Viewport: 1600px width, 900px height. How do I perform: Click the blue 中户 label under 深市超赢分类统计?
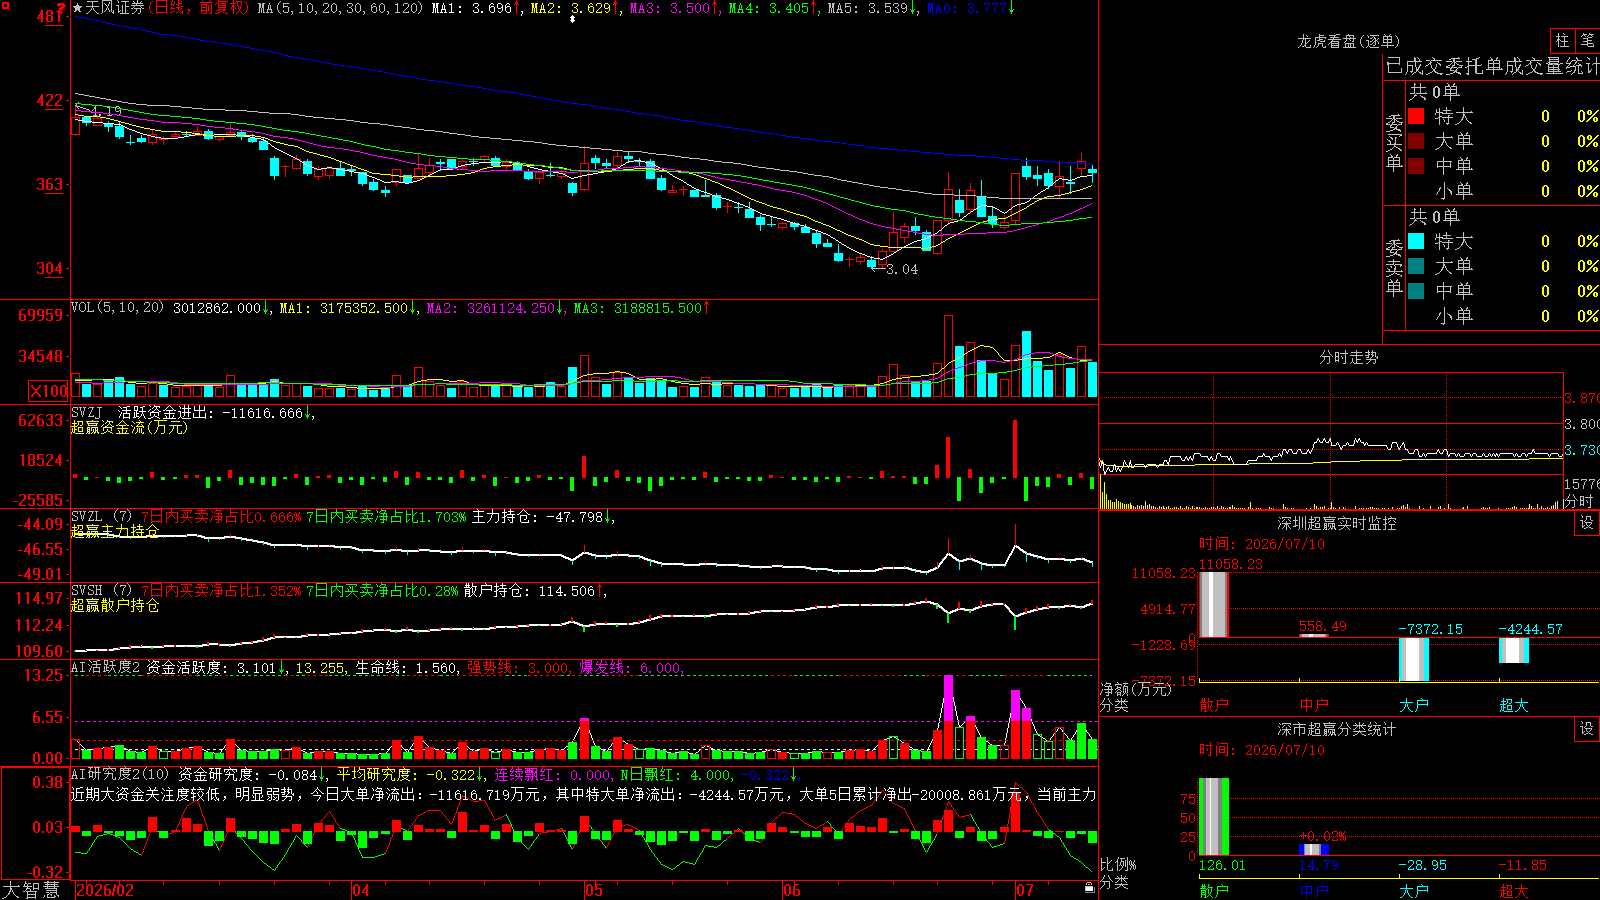pos(1314,890)
